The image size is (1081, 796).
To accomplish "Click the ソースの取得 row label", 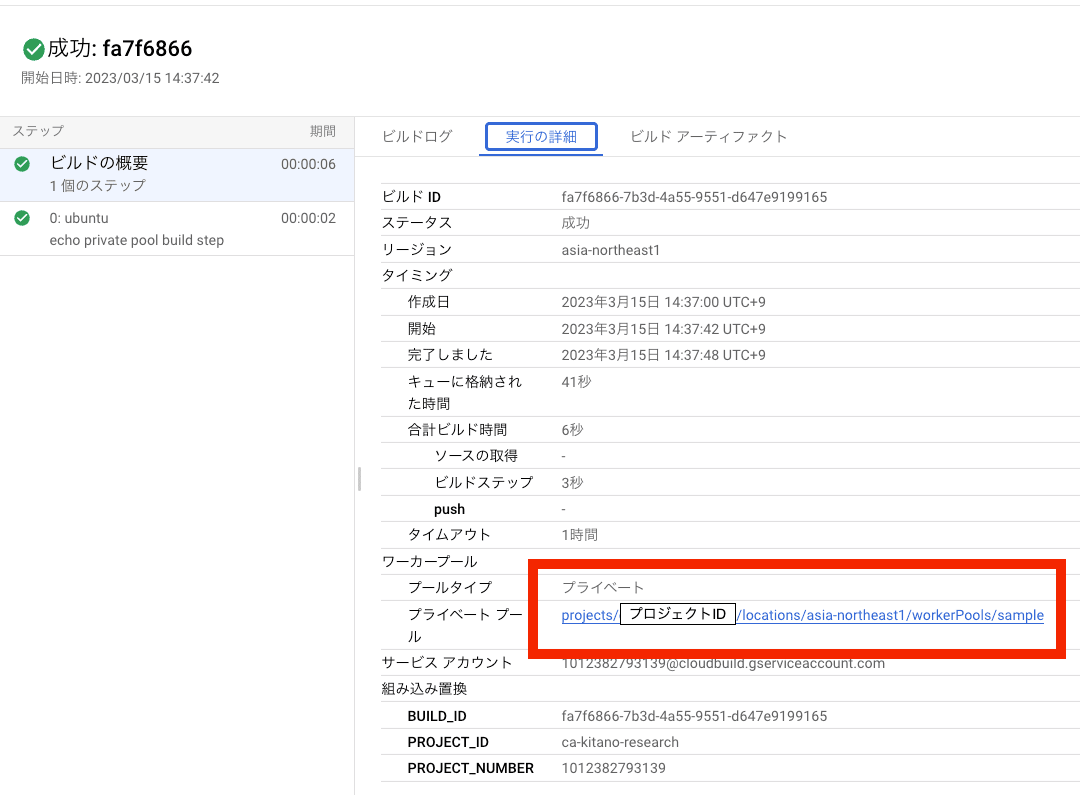I will (x=476, y=456).
